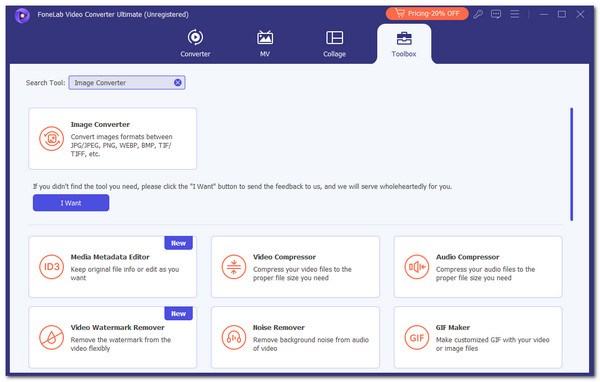Switch to the Converter tab

click(x=195, y=44)
